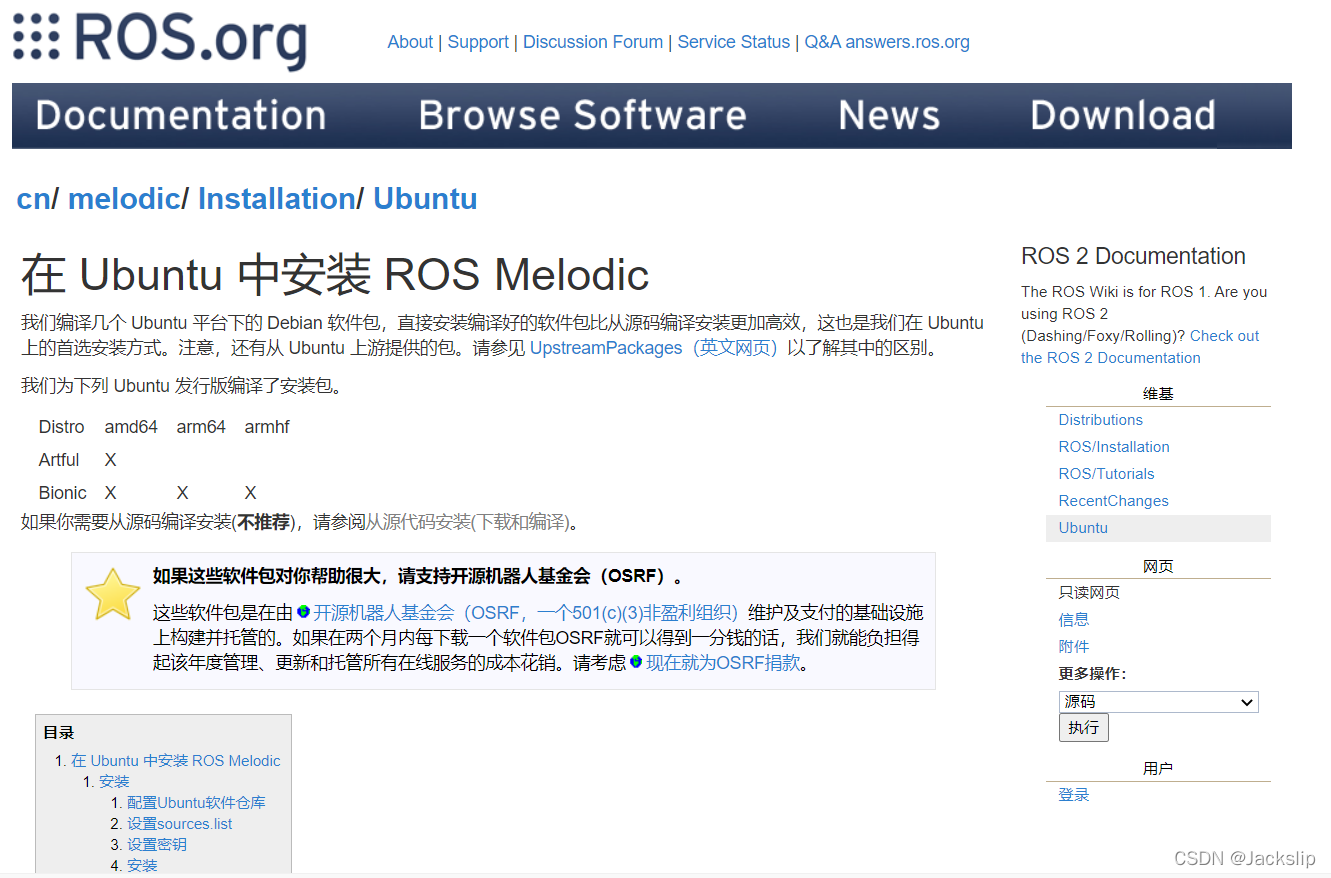
Task: Jump to 在 Ubuntu 中安装 ROS Melodic contents entry
Action: click(x=175, y=761)
